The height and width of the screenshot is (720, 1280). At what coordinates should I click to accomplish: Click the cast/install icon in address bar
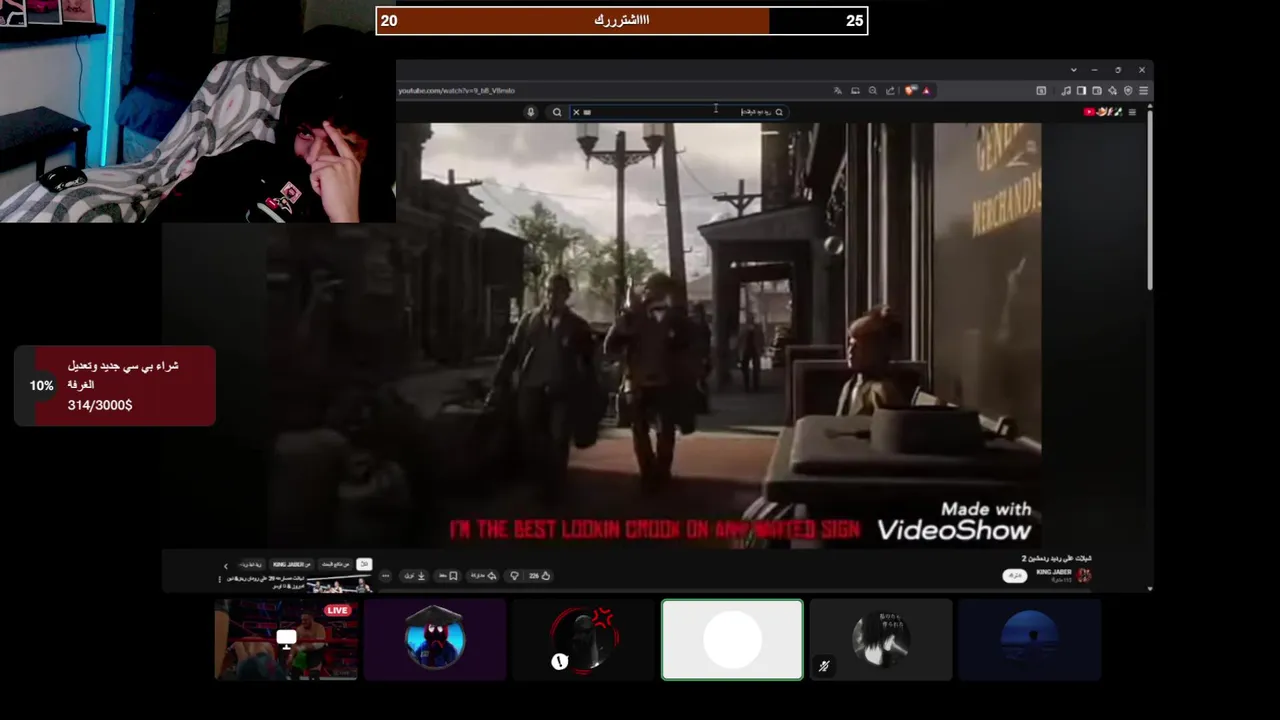point(855,91)
